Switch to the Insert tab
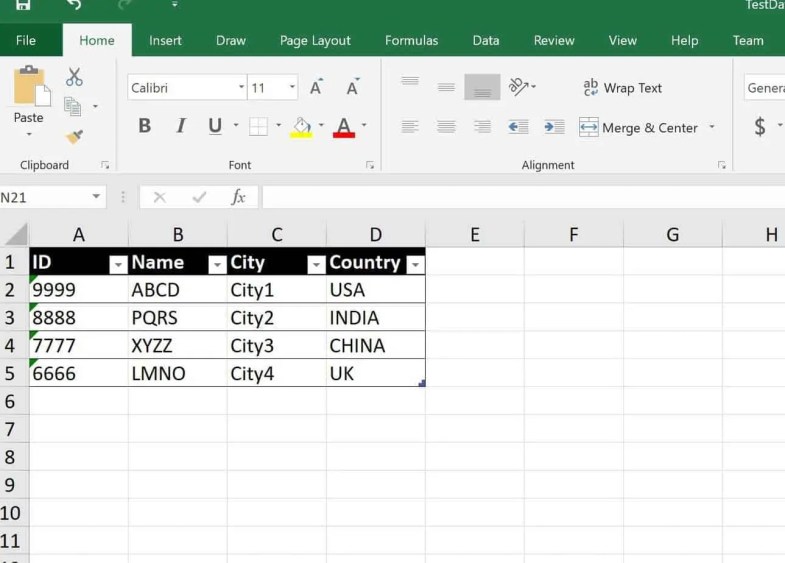This screenshot has height=563, width=785. coord(165,40)
